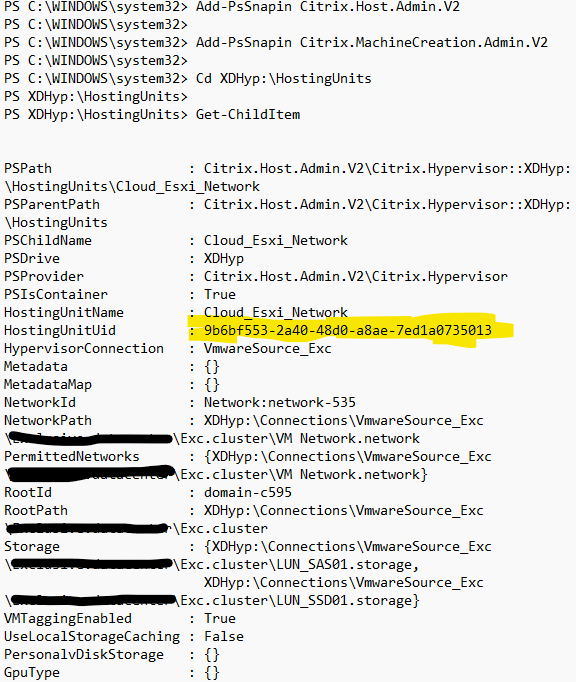Click the LUN_SAS01.storage path text
Image resolution: width=576 pixels, height=682 pixels.
pyautogui.click(x=345, y=565)
